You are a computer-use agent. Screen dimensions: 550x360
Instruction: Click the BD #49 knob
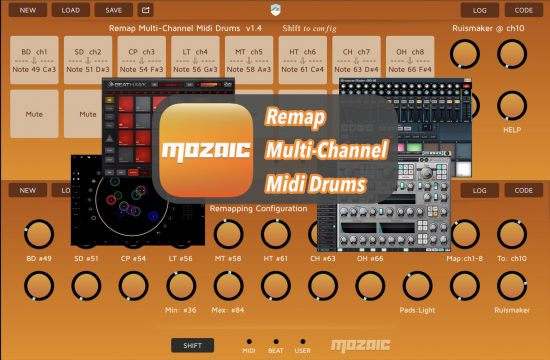(39, 234)
